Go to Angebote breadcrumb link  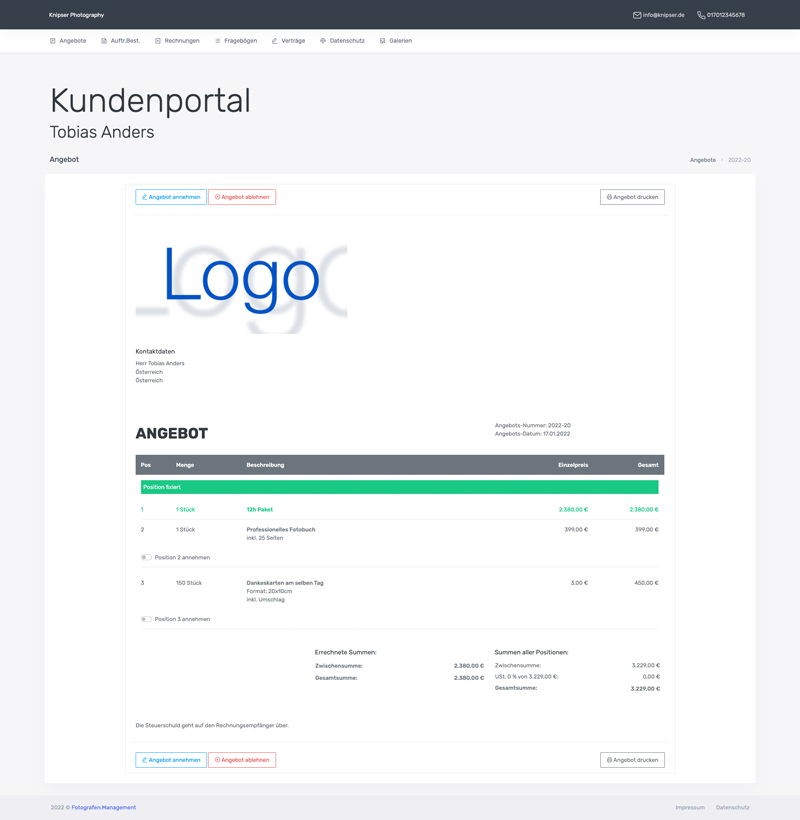coord(702,160)
